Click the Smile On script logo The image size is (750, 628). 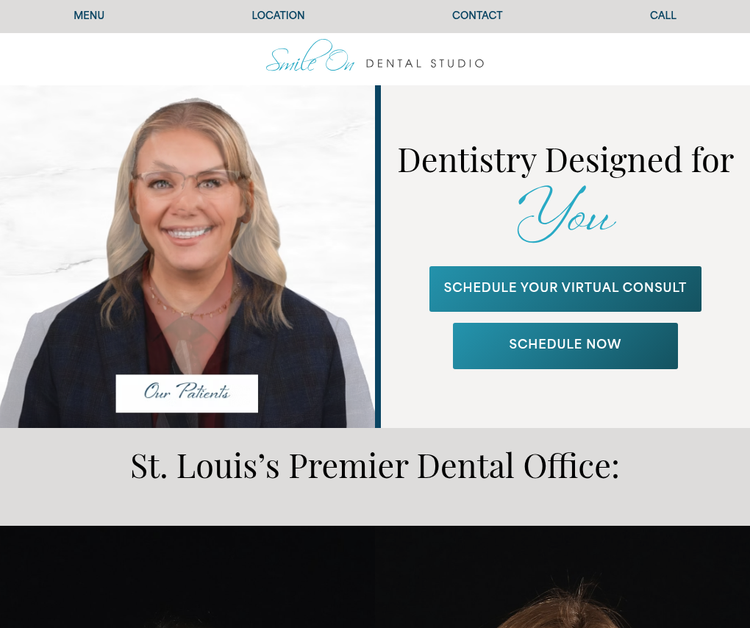click(310, 56)
